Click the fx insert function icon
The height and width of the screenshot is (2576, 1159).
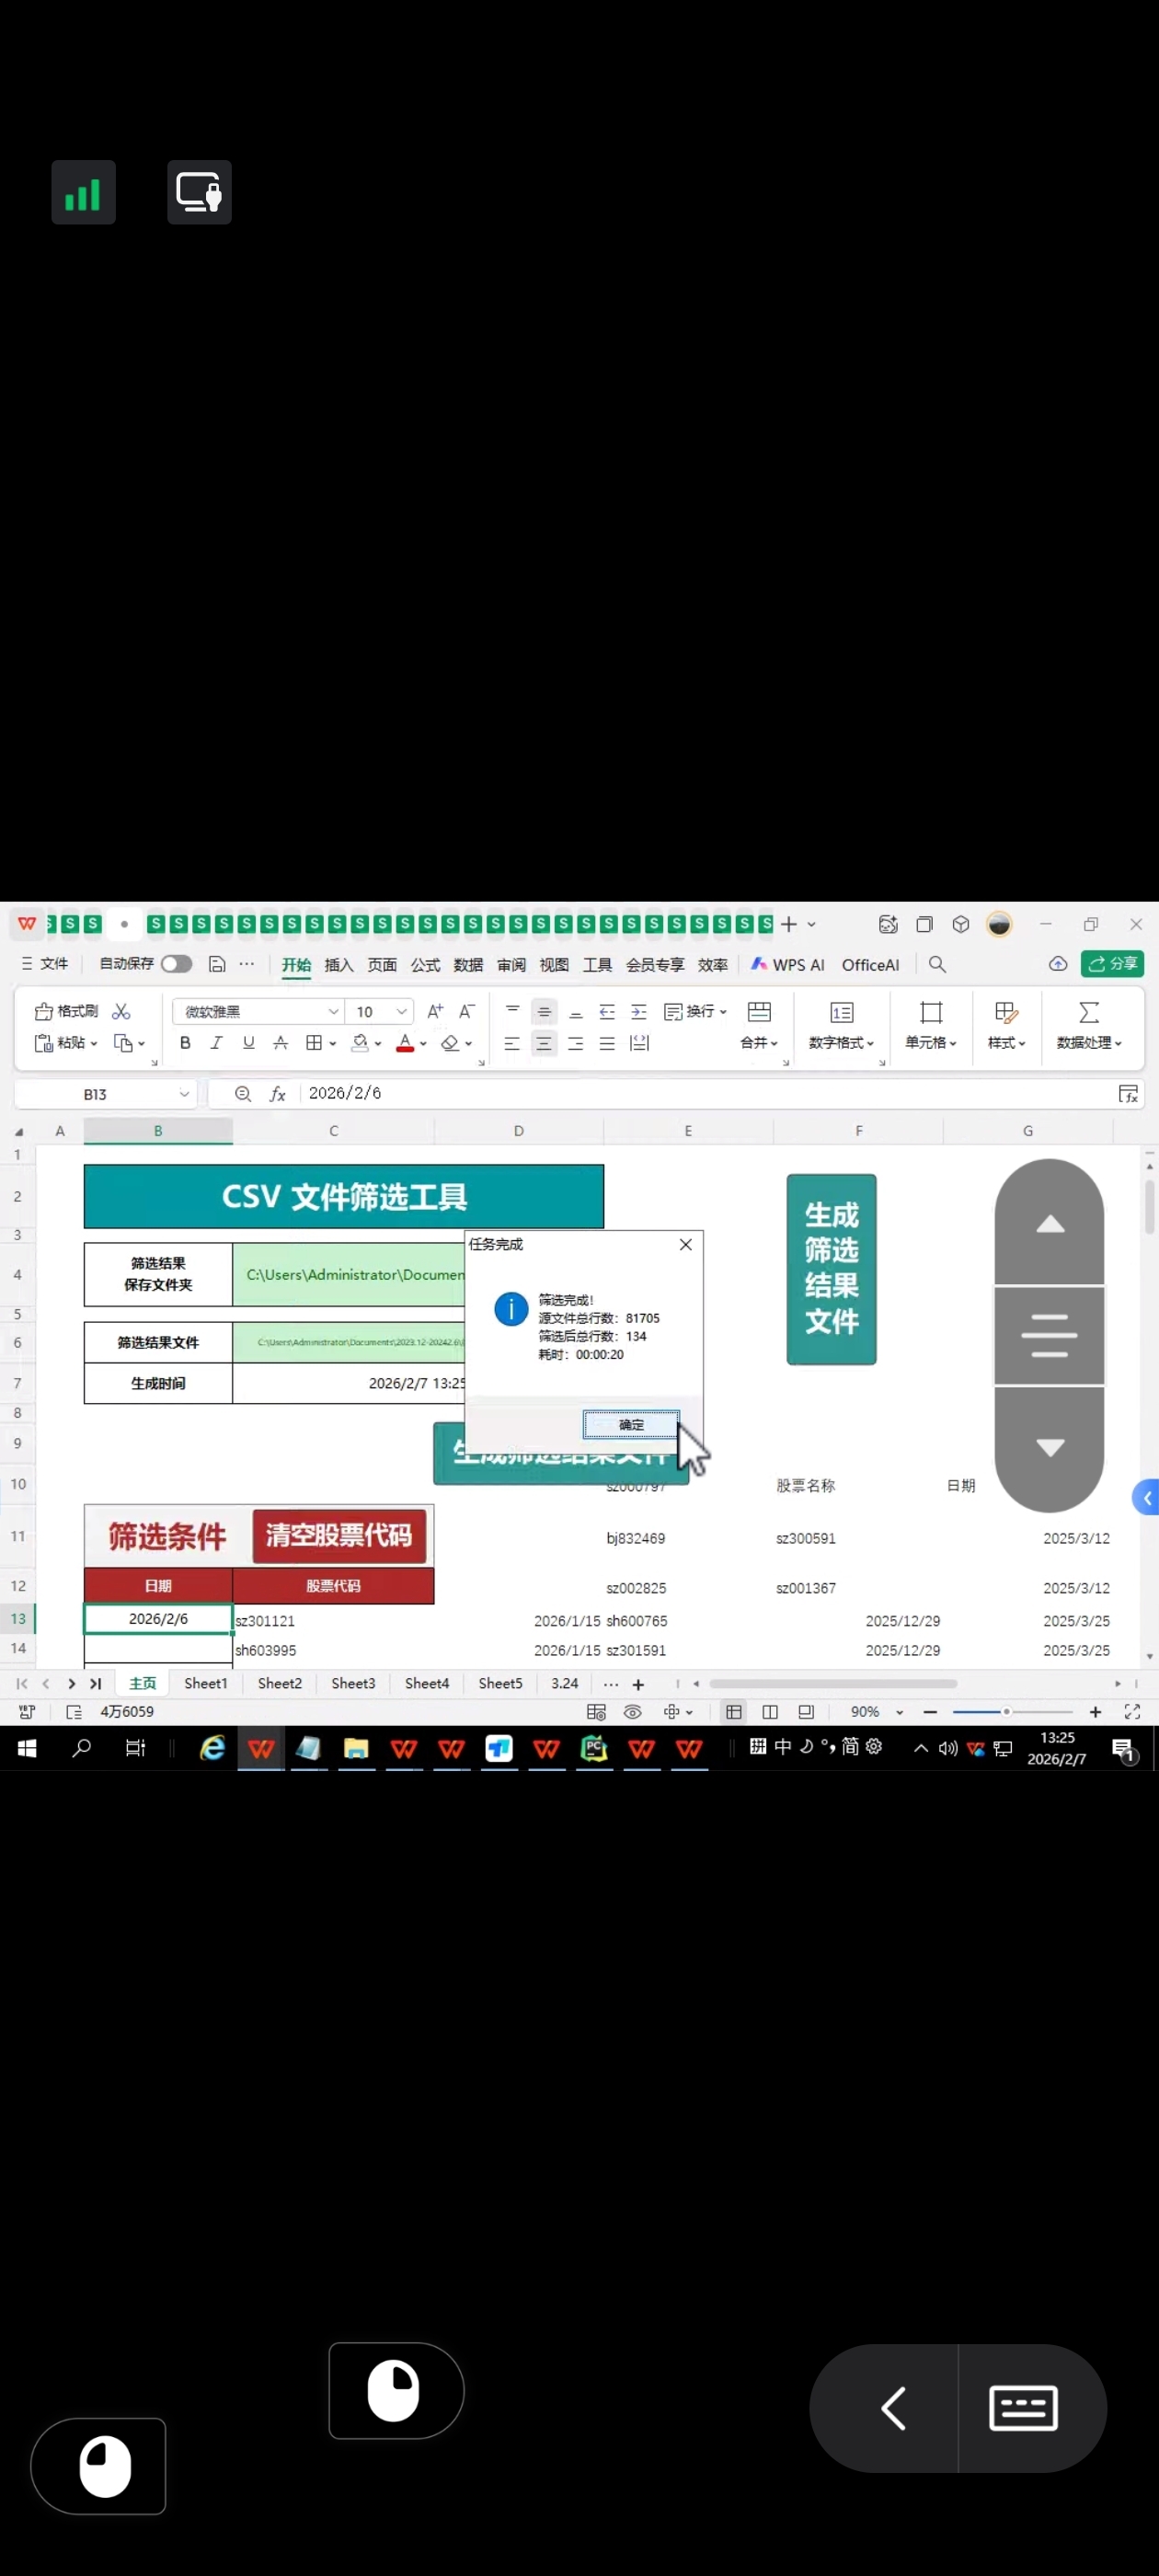[278, 1094]
